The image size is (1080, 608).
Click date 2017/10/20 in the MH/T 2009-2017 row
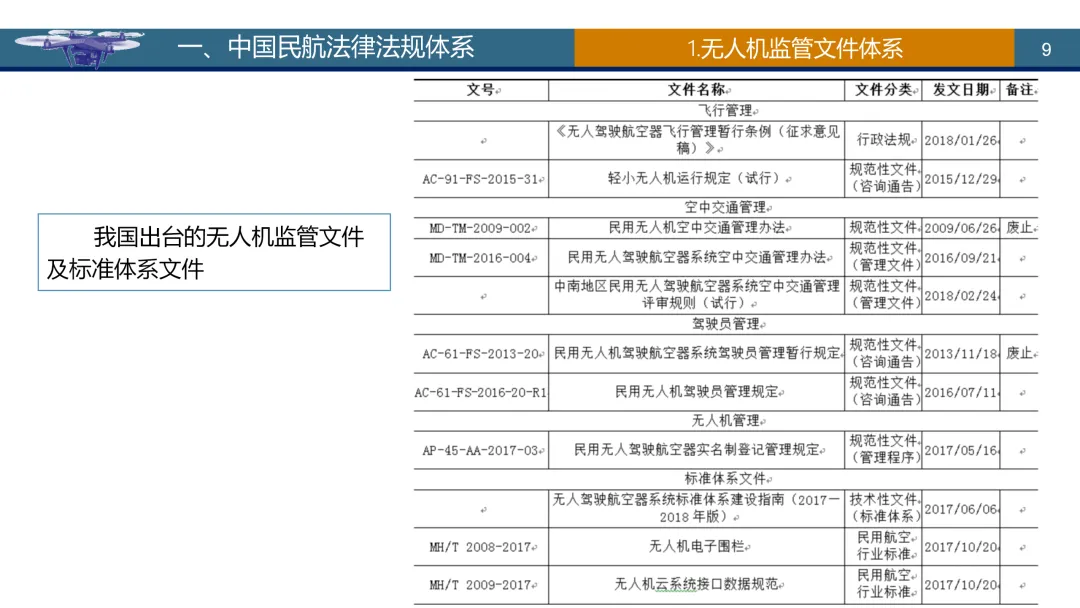(961, 585)
